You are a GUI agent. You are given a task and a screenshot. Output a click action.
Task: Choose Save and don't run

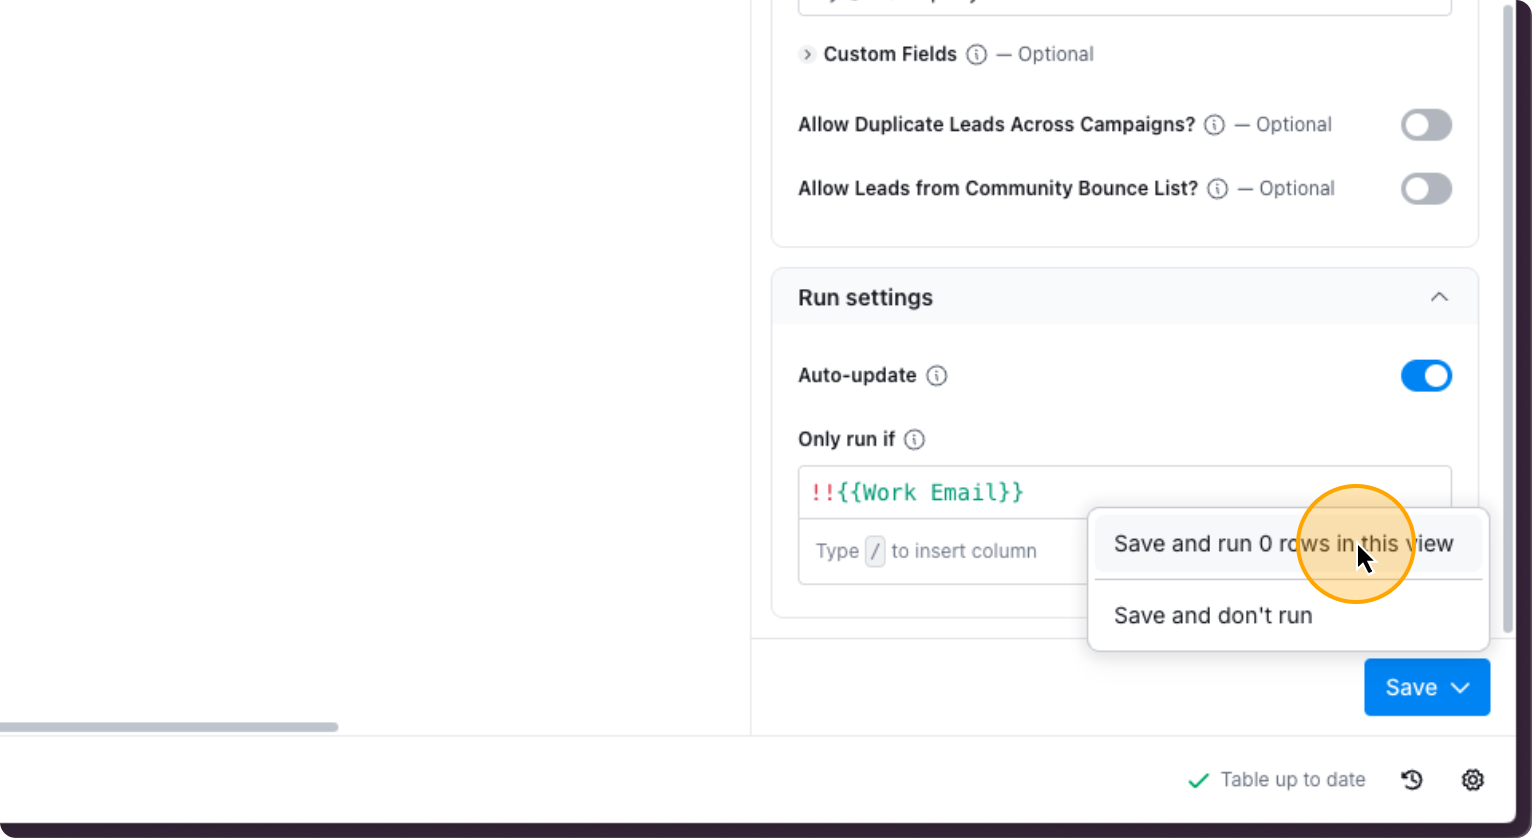click(x=1213, y=615)
